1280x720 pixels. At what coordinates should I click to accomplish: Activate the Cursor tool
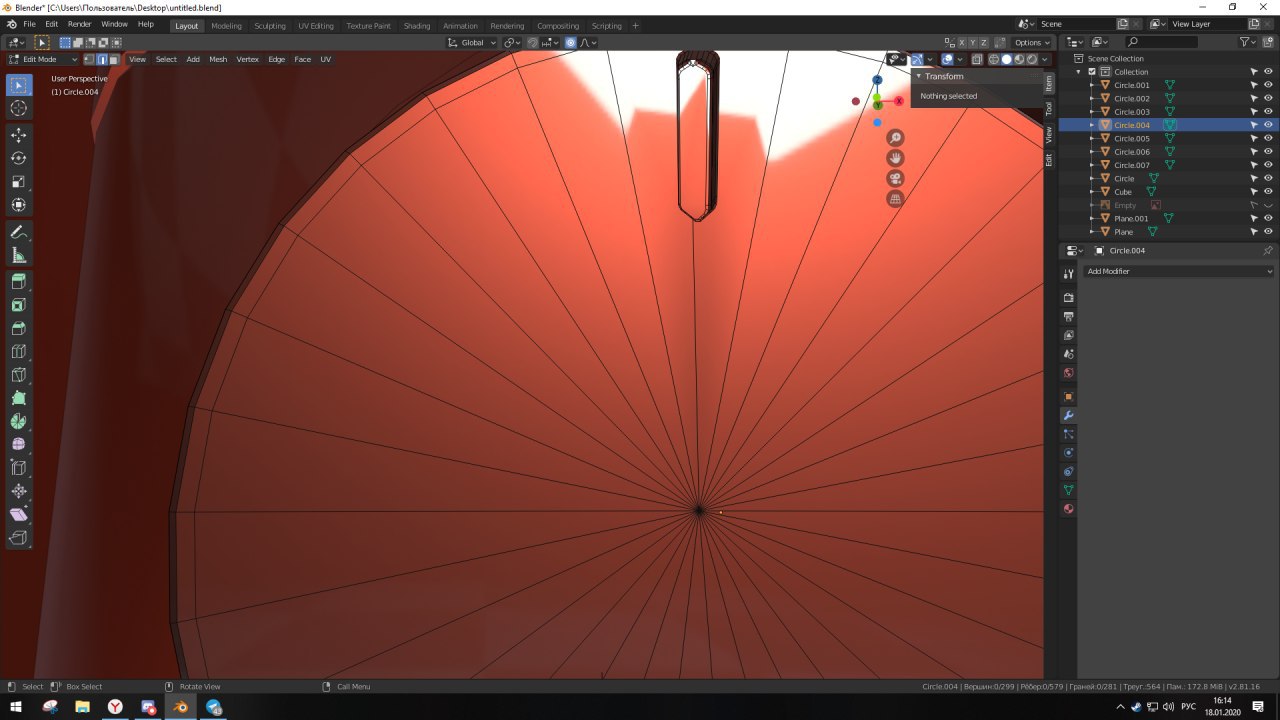pos(18,108)
